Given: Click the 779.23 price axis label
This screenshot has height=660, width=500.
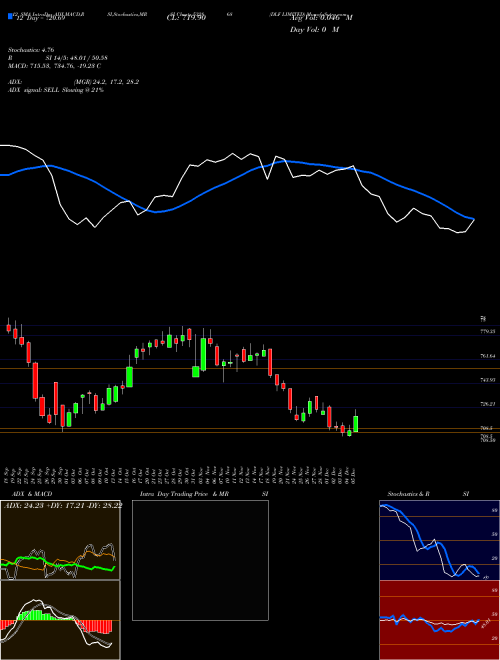Looking at the screenshot, I should [487, 332].
